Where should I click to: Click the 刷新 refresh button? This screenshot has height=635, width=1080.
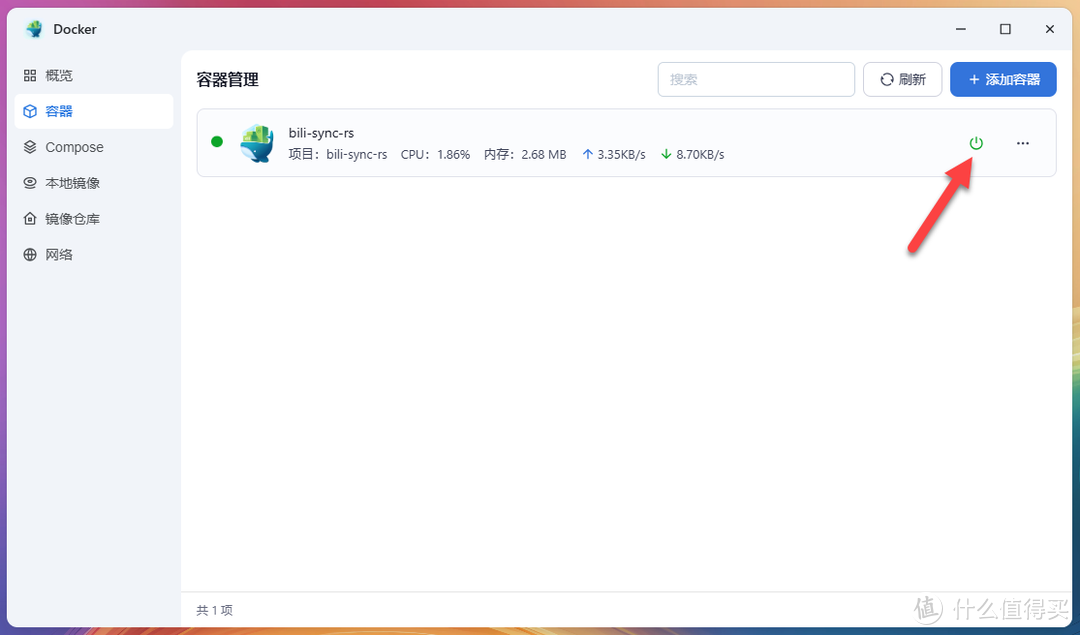tap(902, 79)
